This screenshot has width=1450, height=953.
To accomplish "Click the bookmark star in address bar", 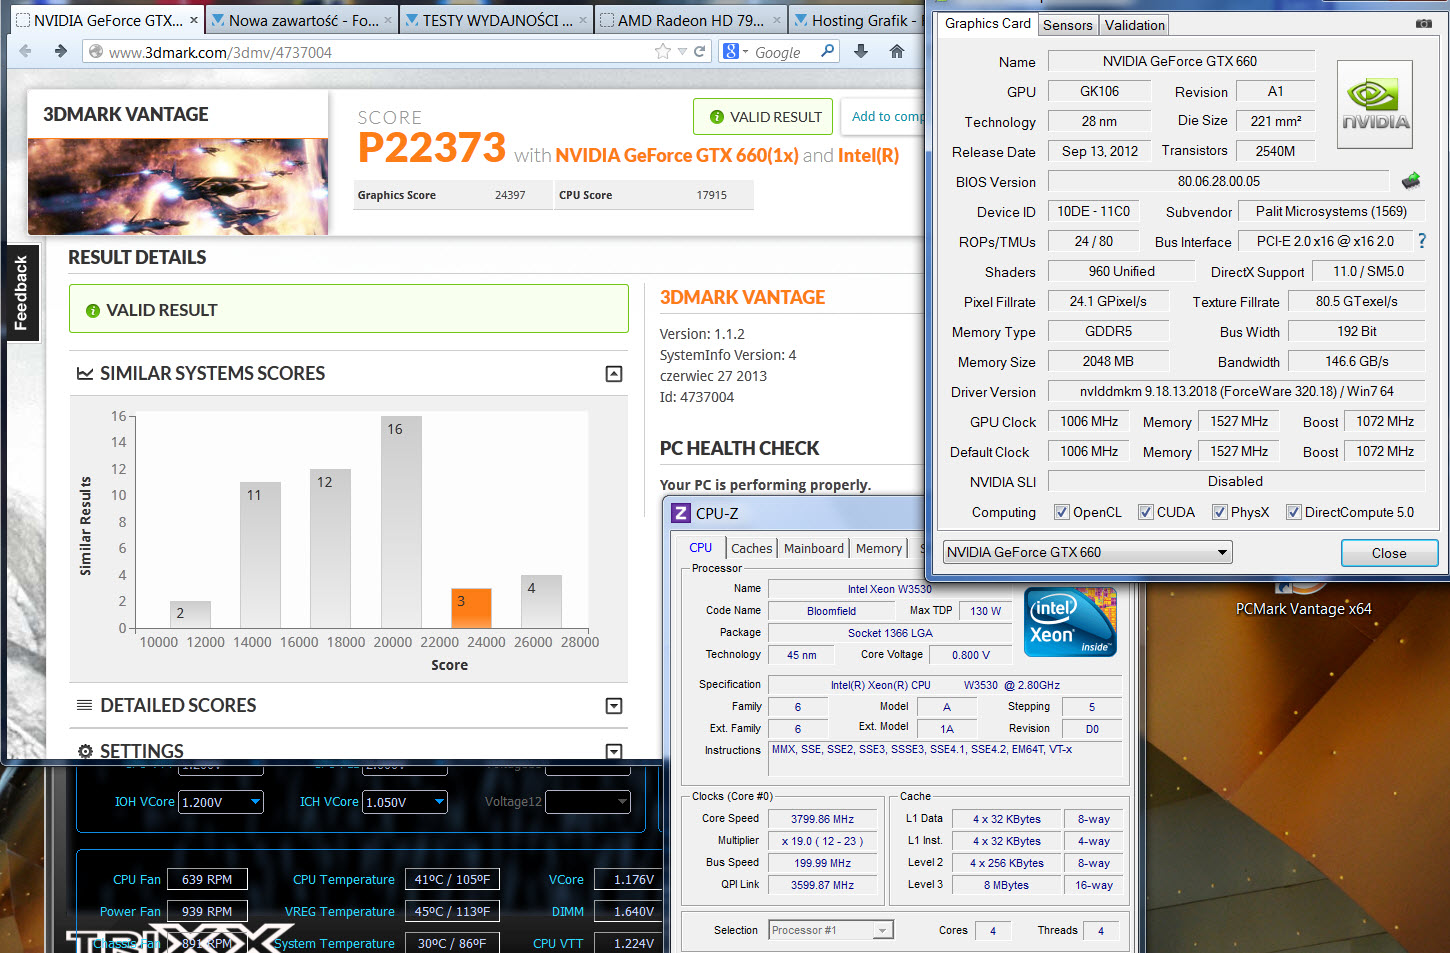I will (662, 51).
